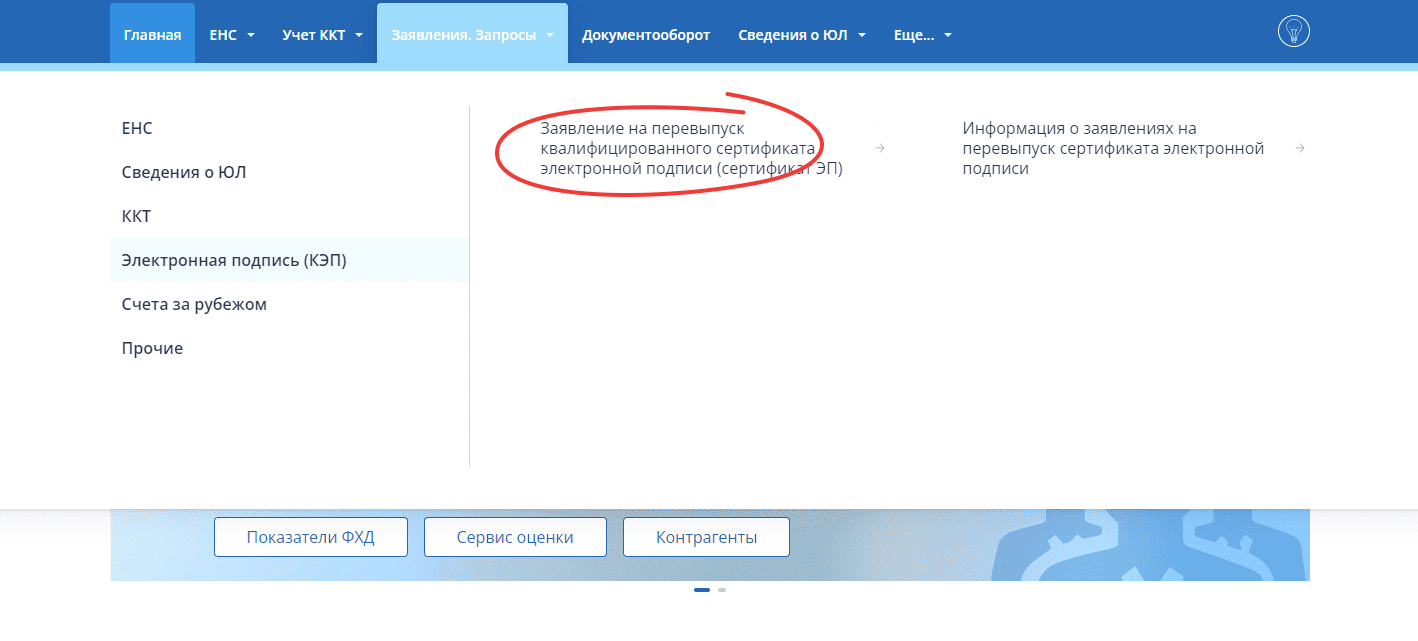Click arrow beside reissue applications information
This screenshot has width=1418, height=641.
[x=1300, y=149]
